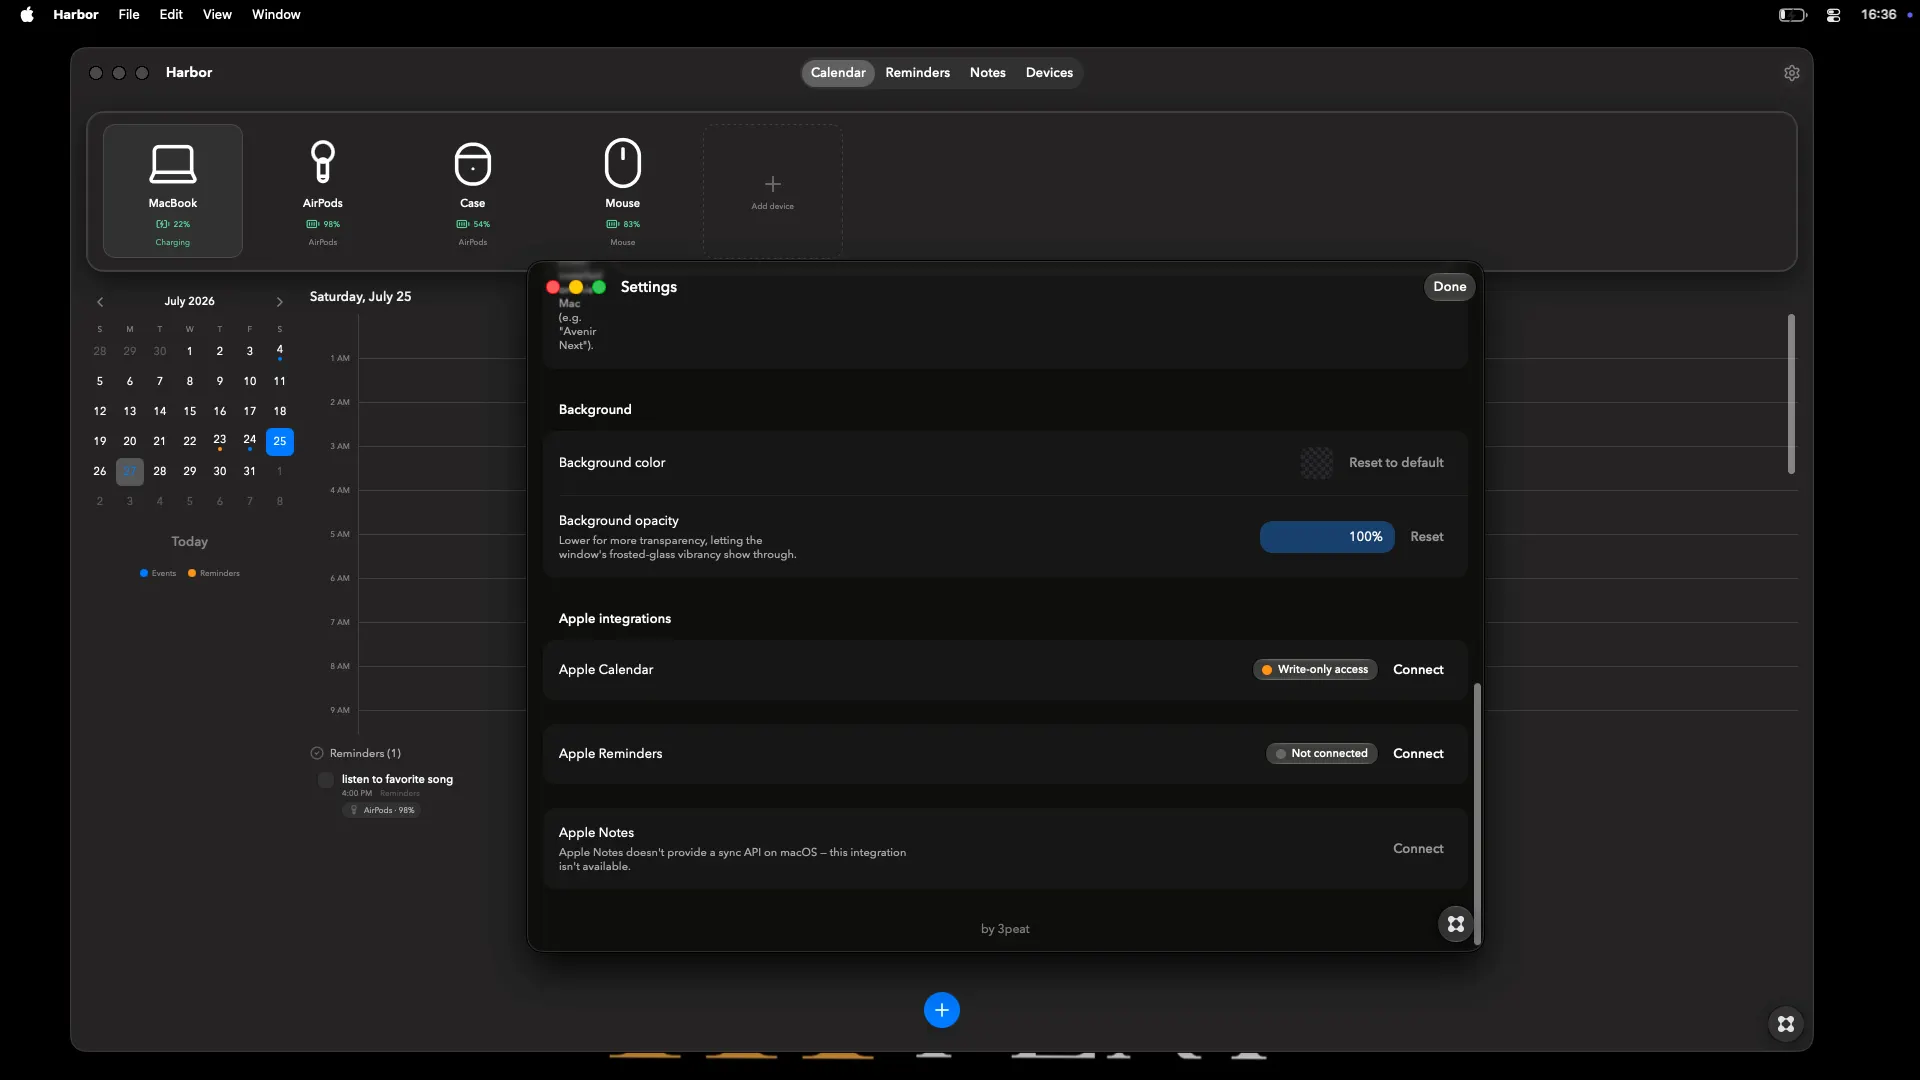Click Done to close Settings
Screen dimensions: 1920x1080
[x=1449, y=287]
